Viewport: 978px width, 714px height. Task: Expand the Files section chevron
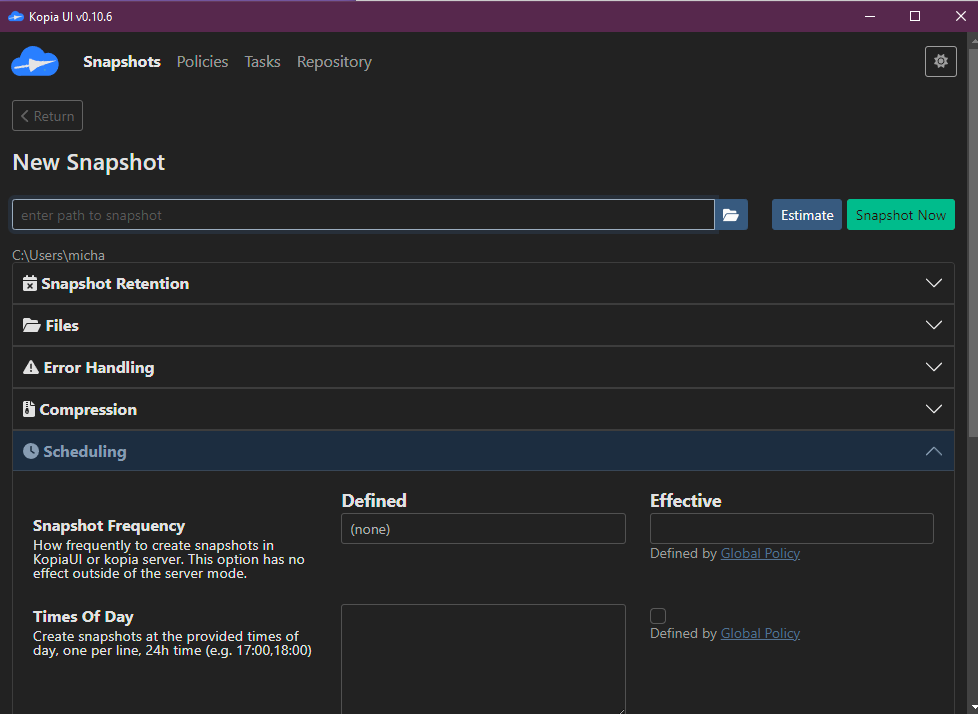click(933, 326)
